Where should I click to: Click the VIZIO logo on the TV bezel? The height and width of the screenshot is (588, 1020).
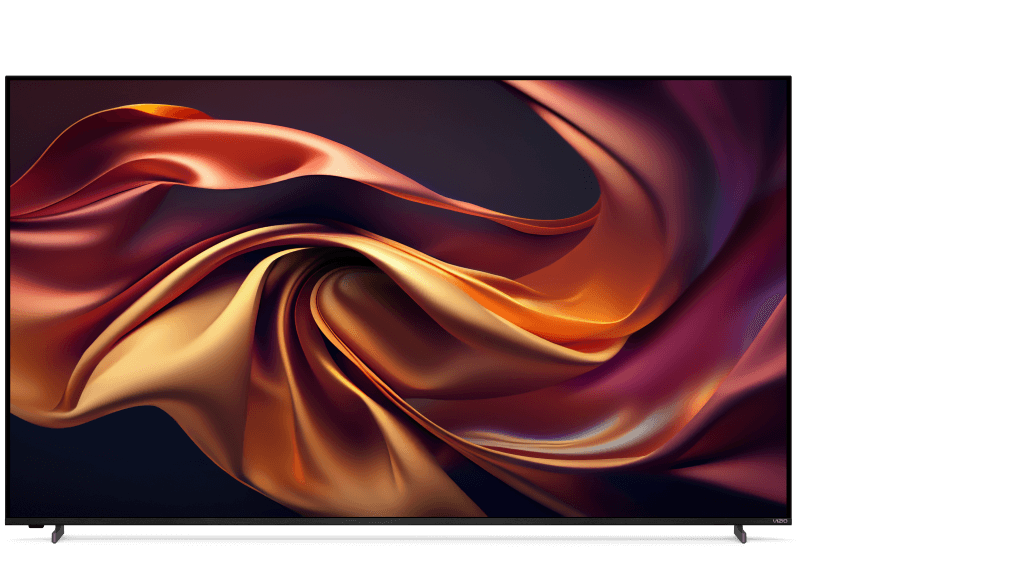click(781, 522)
